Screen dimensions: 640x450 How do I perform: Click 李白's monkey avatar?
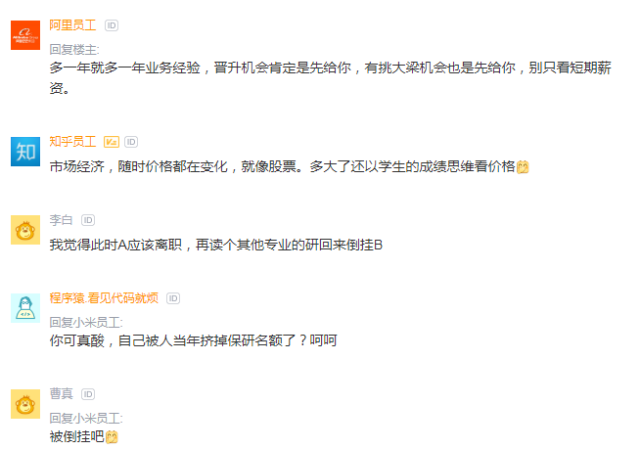pos(25,230)
